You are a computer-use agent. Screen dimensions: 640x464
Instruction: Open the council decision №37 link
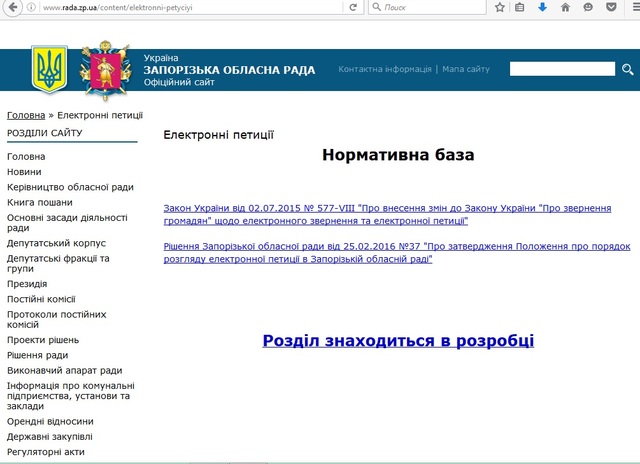(x=397, y=253)
